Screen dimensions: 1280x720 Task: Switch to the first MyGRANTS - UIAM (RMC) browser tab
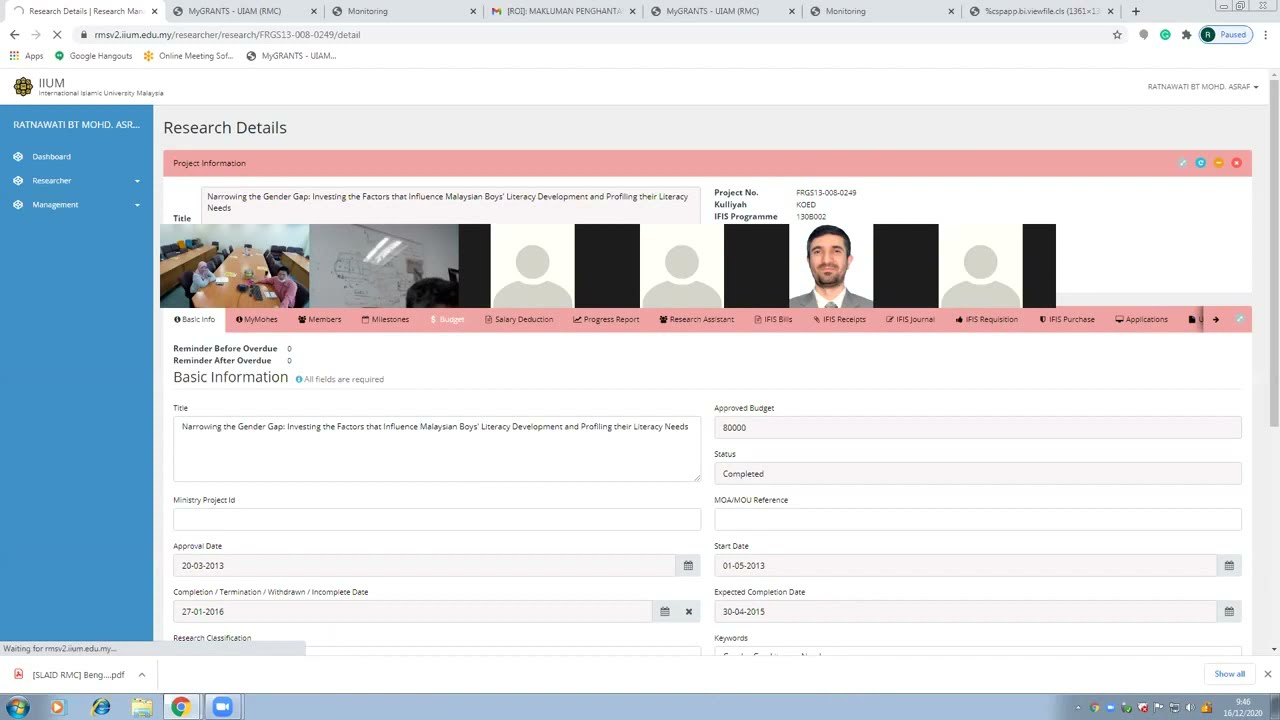pyautogui.click(x=243, y=11)
